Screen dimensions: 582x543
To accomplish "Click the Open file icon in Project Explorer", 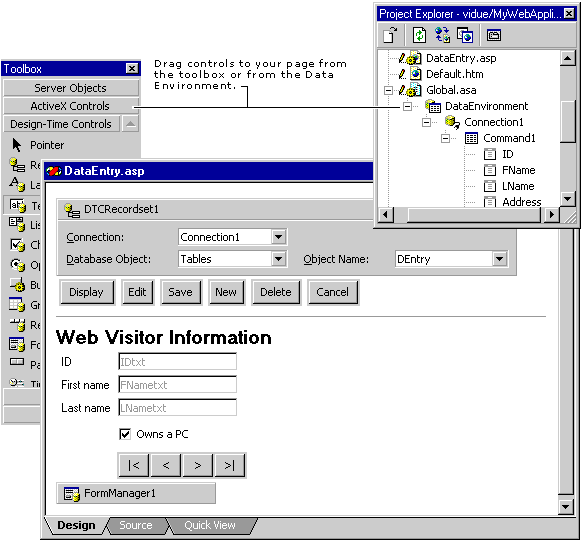I will tap(390, 35).
